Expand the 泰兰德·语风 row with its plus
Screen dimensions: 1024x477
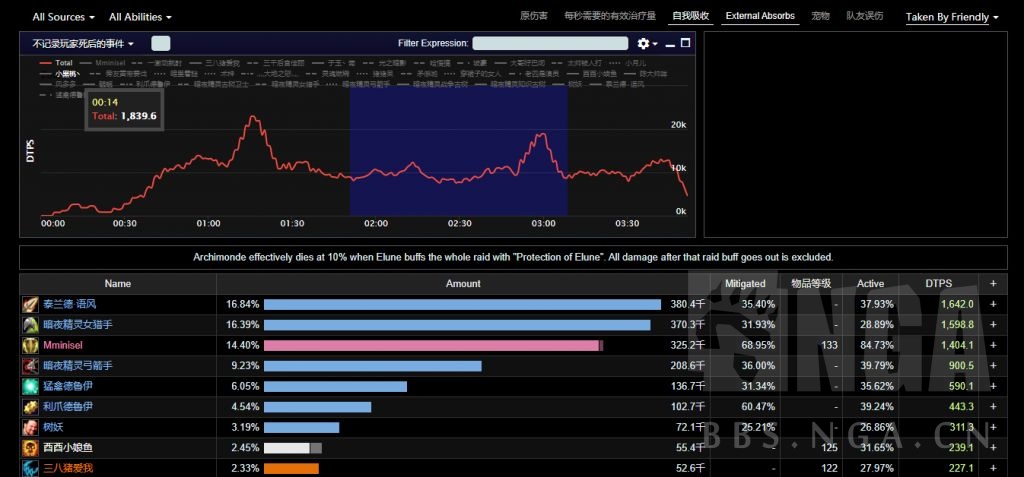coord(993,304)
